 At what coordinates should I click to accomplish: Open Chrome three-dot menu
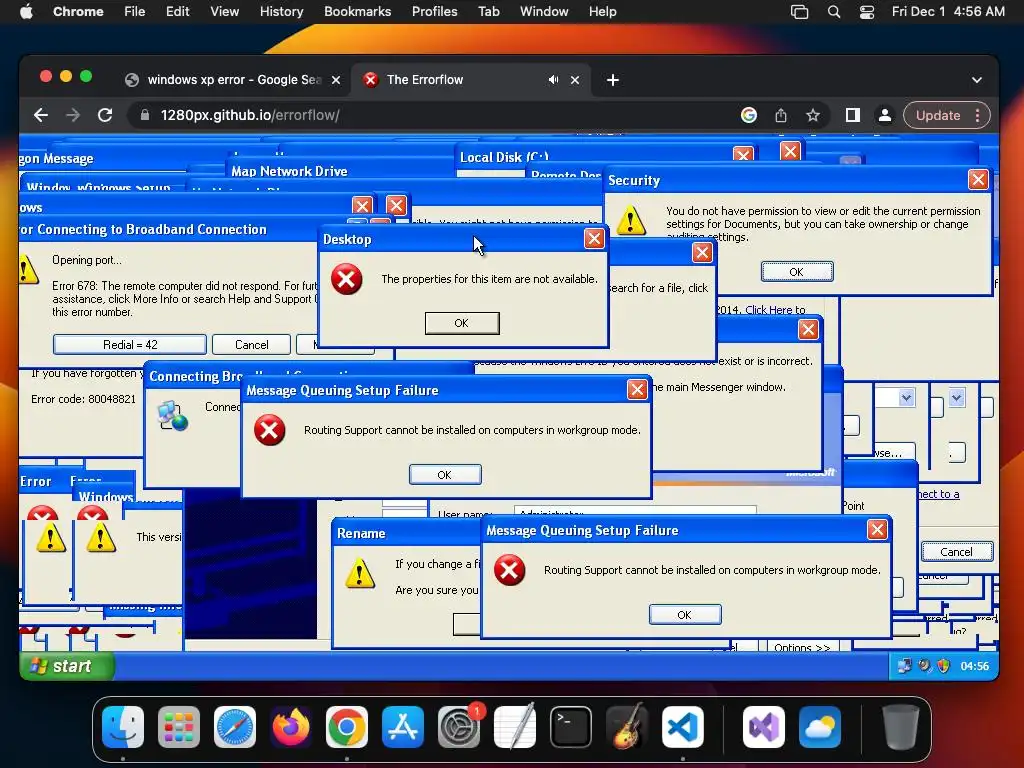(977, 116)
